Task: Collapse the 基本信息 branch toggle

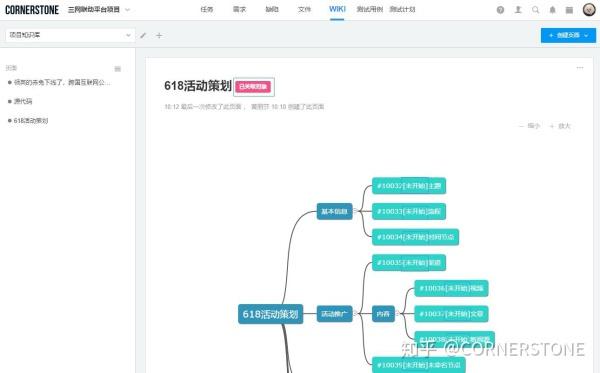Action: pyautogui.click(x=355, y=211)
